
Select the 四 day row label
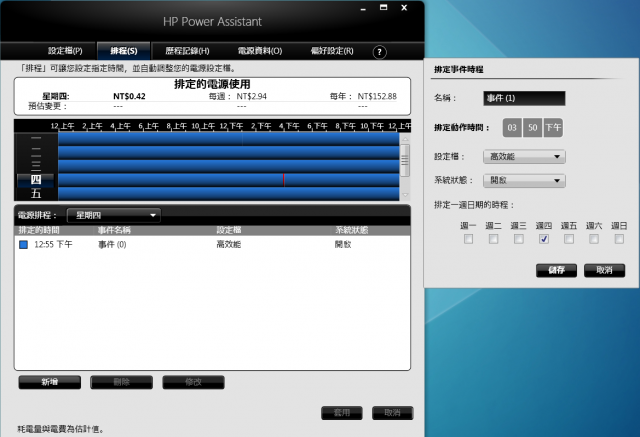click(36, 180)
